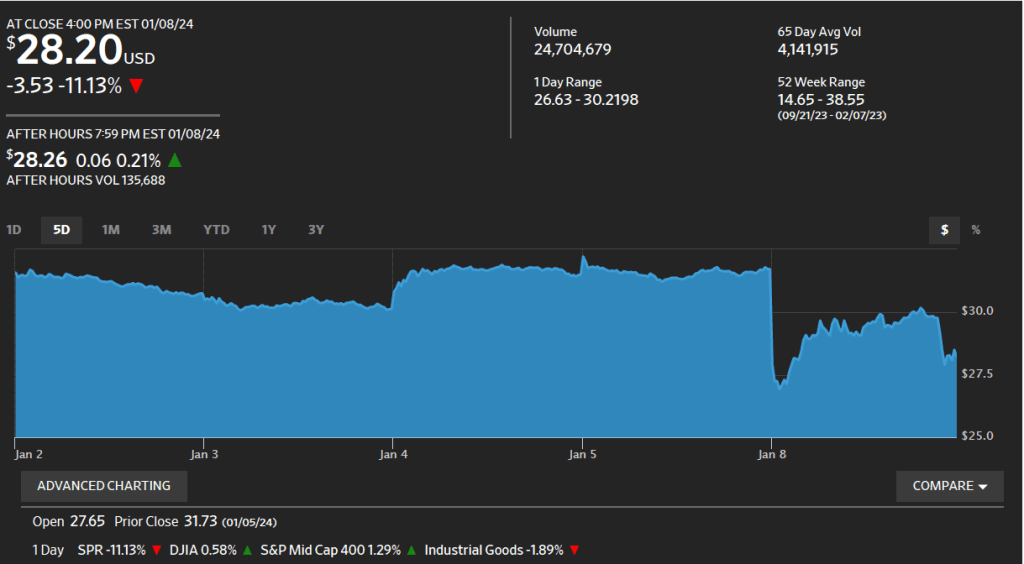Click the Jan 4 date on chart axis
Viewport: 1024px width, 564px height.
(395, 454)
